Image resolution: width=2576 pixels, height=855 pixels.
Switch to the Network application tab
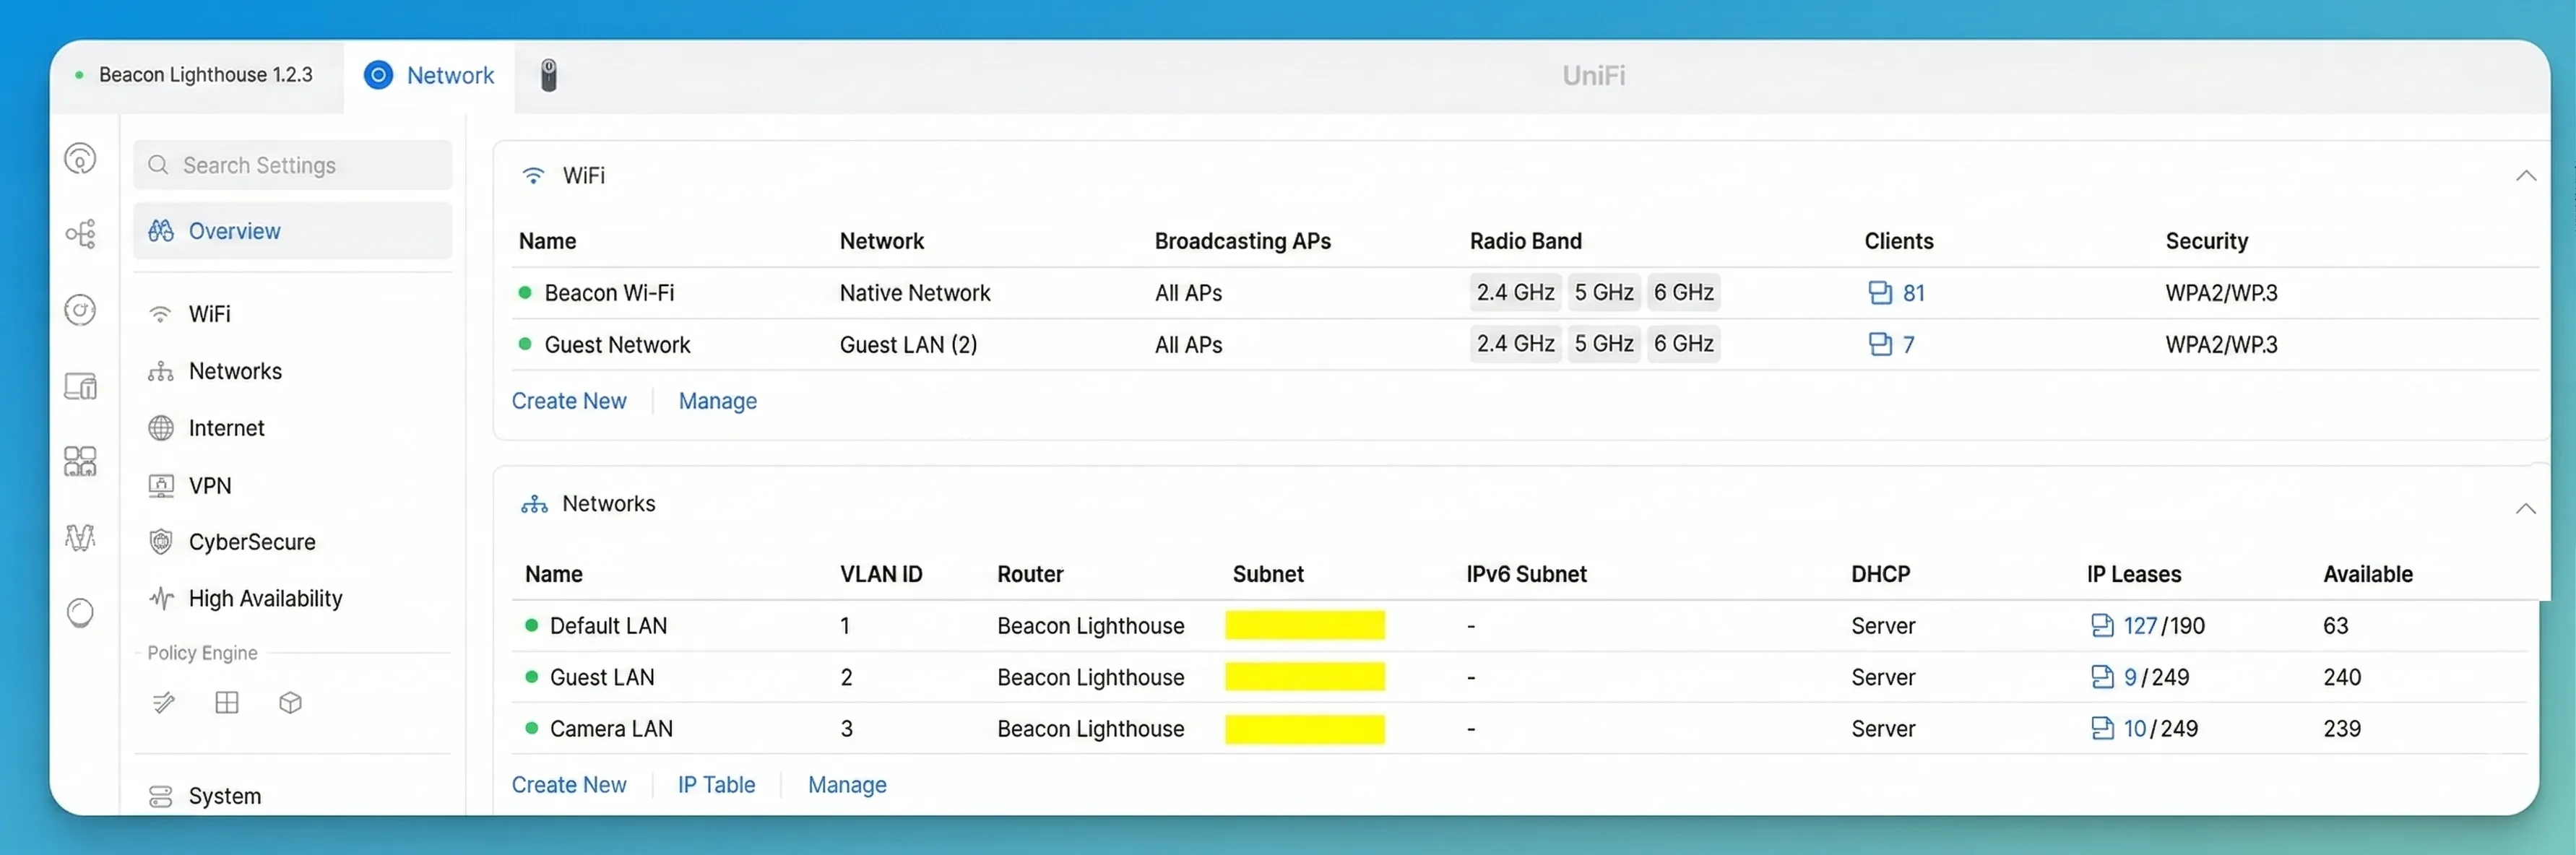click(430, 76)
